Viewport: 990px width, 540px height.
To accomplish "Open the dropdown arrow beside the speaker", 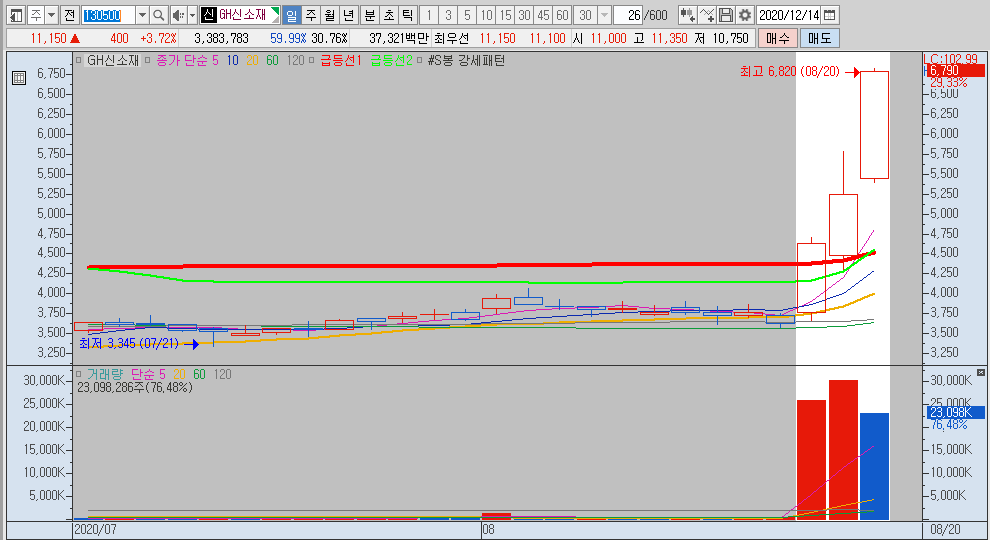I will (x=192, y=15).
